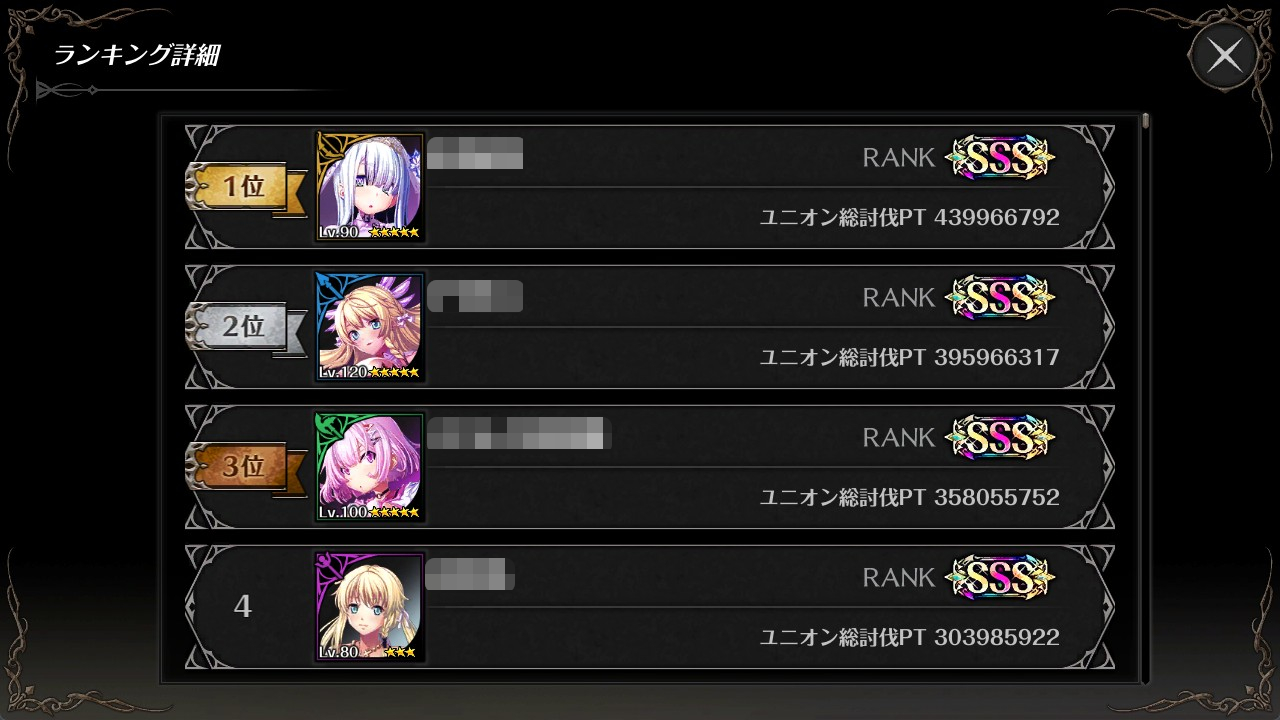Open union entry with 395966317 points
Viewport: 1280px width, 720px height.
click(650, 327)
